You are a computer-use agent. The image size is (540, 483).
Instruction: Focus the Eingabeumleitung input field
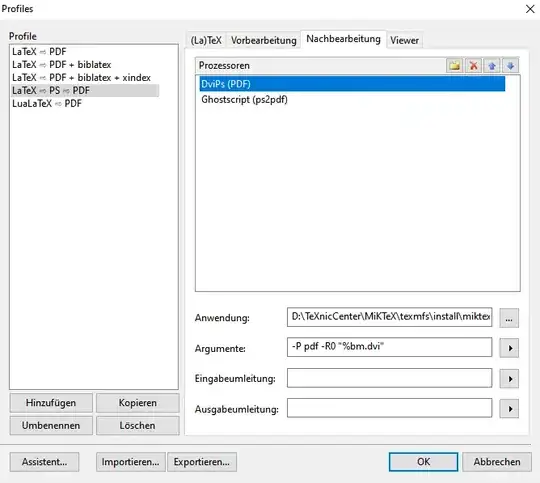coord(390,378)
